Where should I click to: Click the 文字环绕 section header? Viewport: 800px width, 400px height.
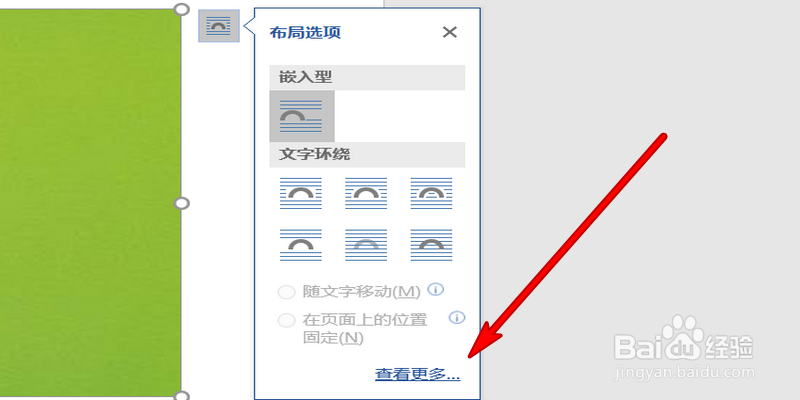pos(367,155)
